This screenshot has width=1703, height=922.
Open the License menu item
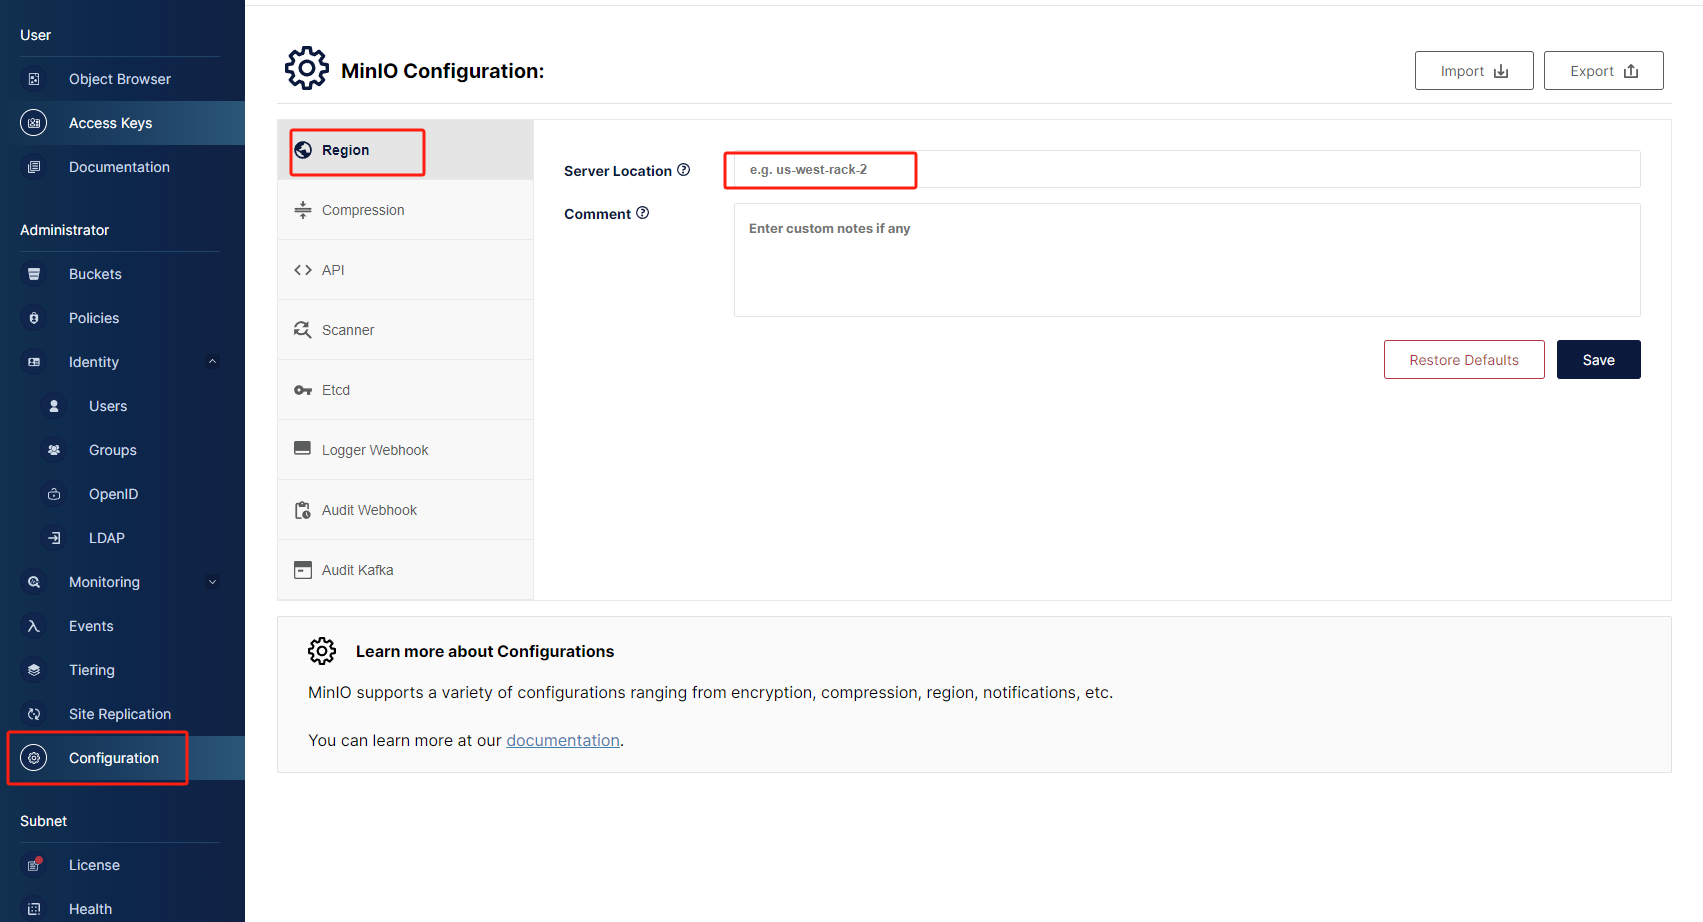[122, 865]
